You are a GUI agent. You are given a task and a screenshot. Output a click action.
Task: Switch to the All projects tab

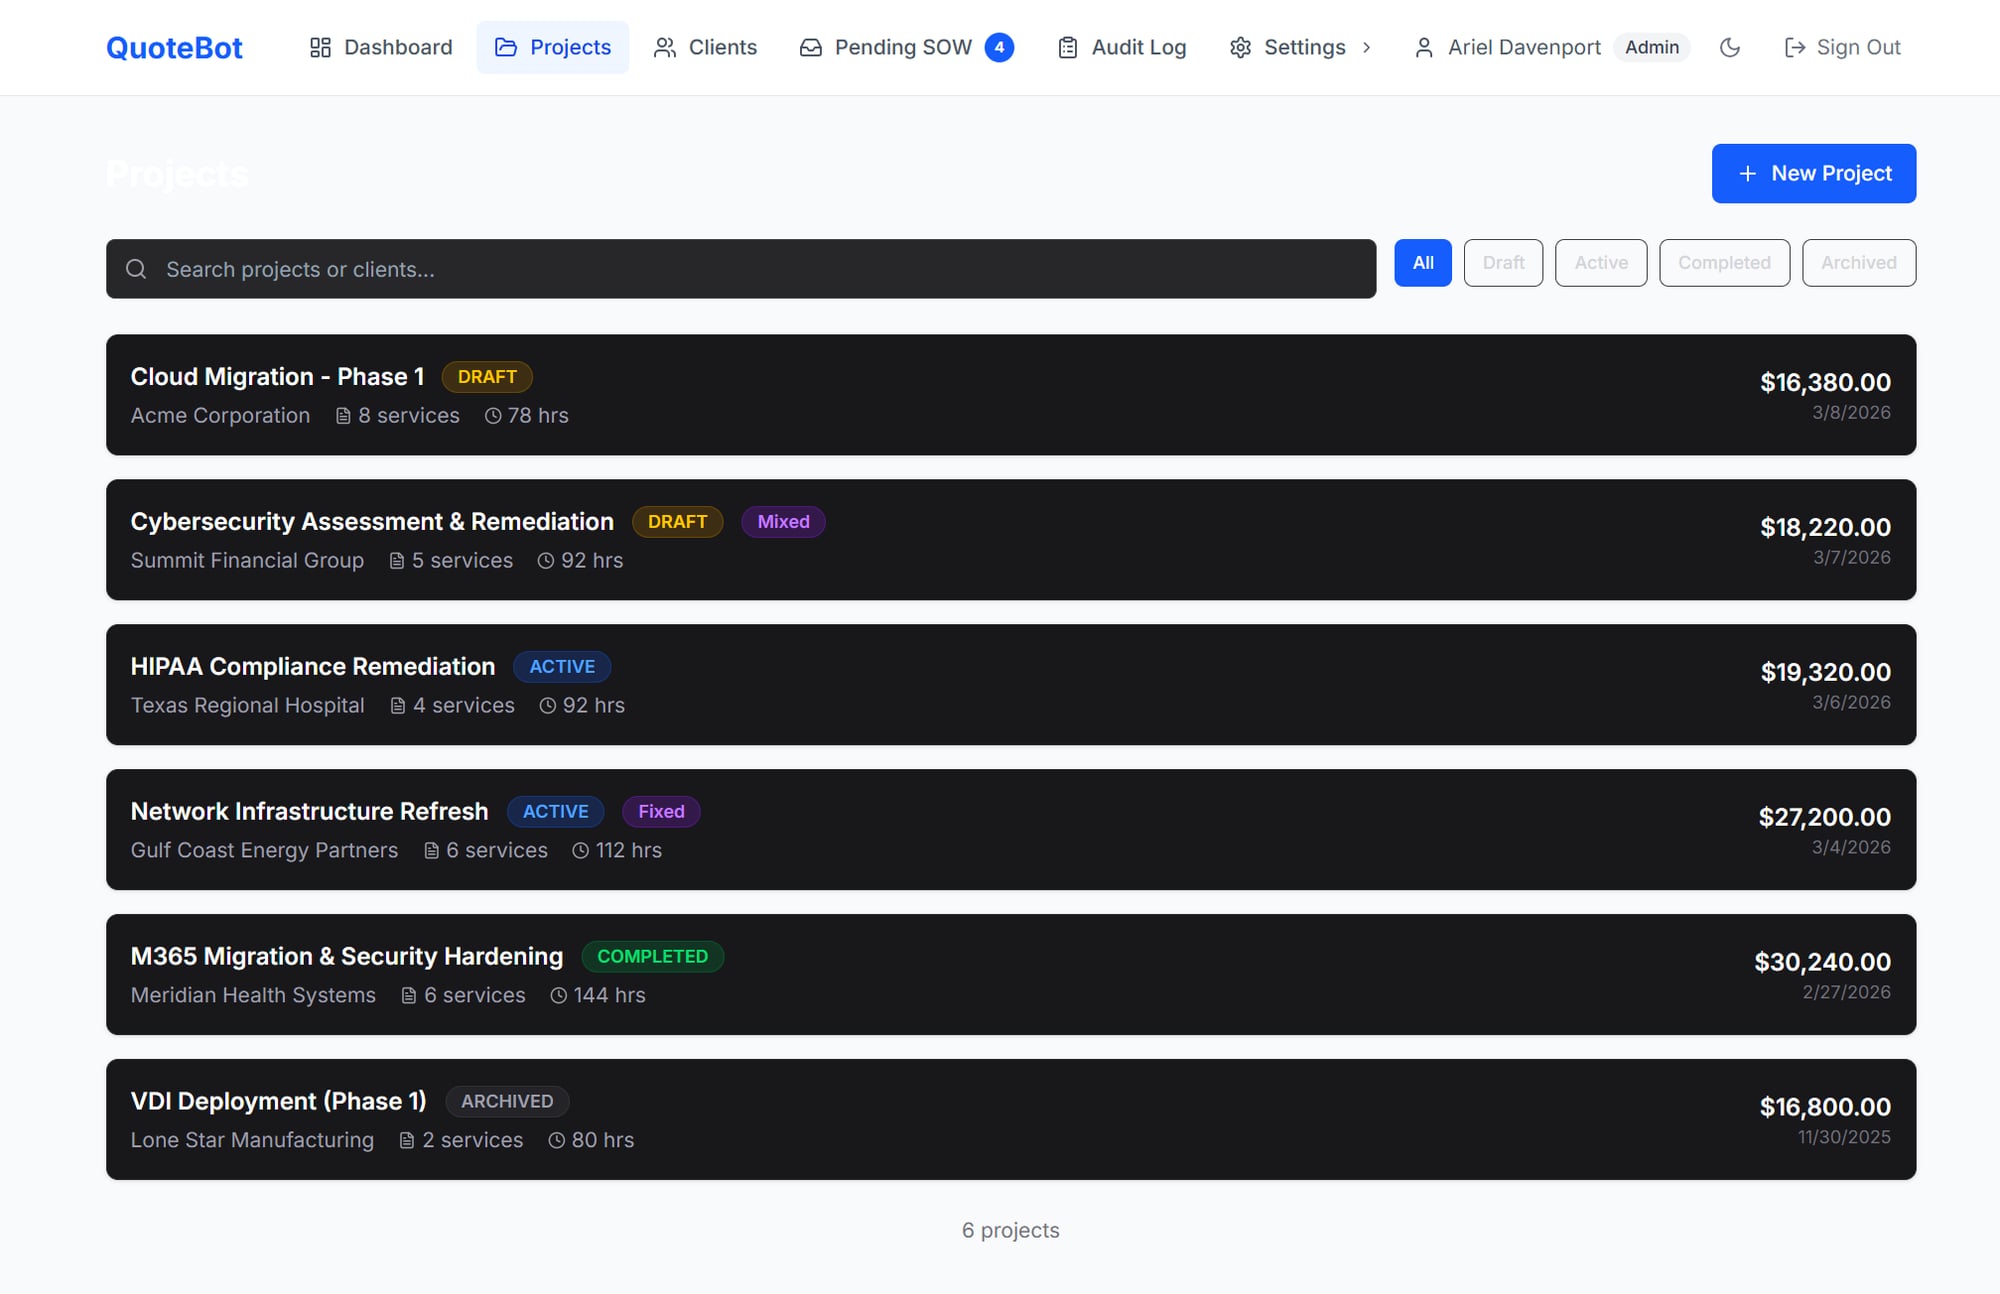pyautogui.click(x=1423, y=263)
